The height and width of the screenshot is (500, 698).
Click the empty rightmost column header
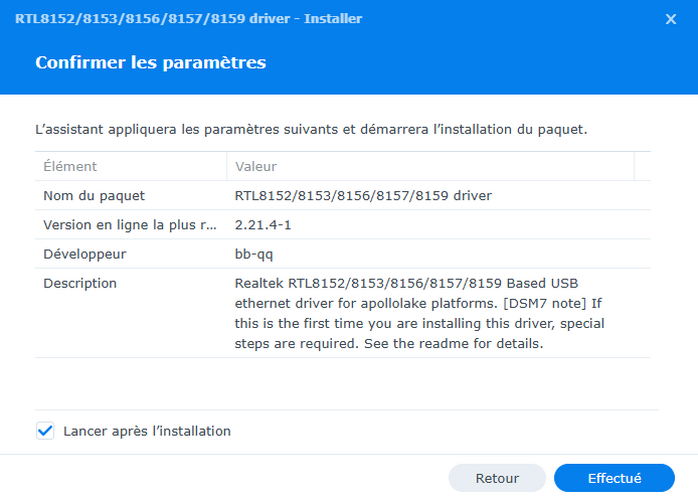642,166
